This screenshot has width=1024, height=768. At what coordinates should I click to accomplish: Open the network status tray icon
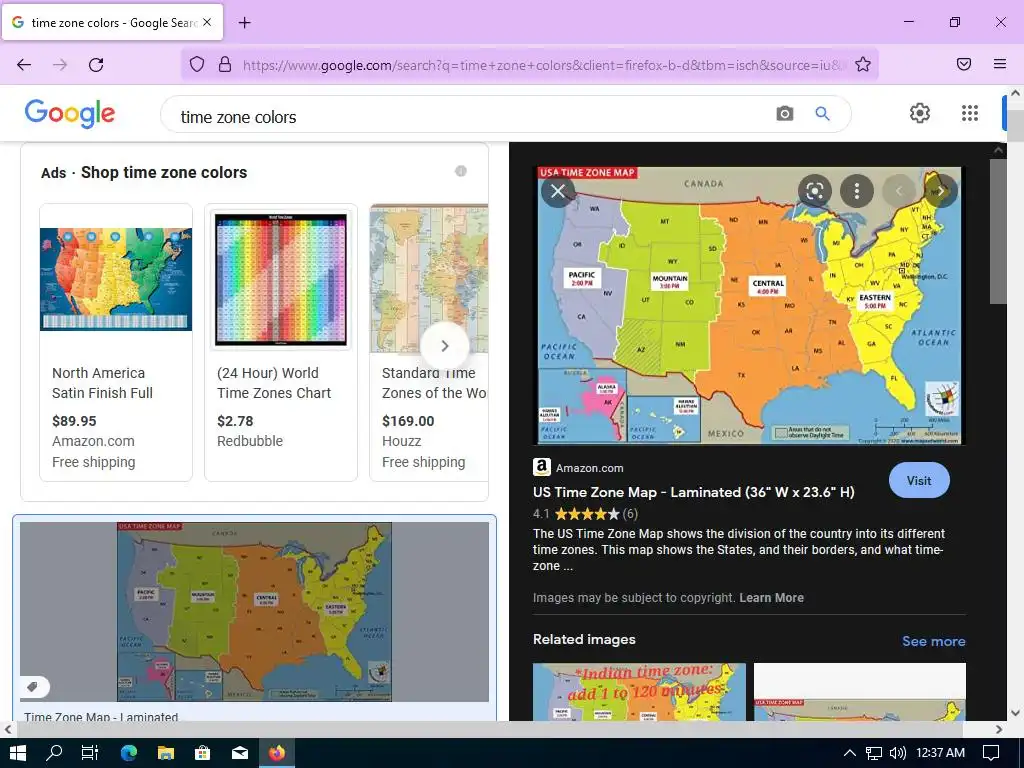point(874,753)
